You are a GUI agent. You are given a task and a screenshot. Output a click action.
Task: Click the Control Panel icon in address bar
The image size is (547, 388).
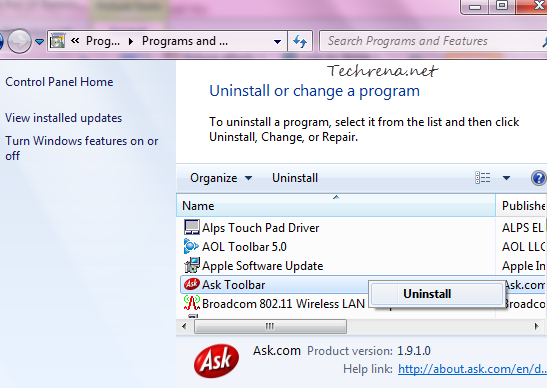(x=58, y=41)
